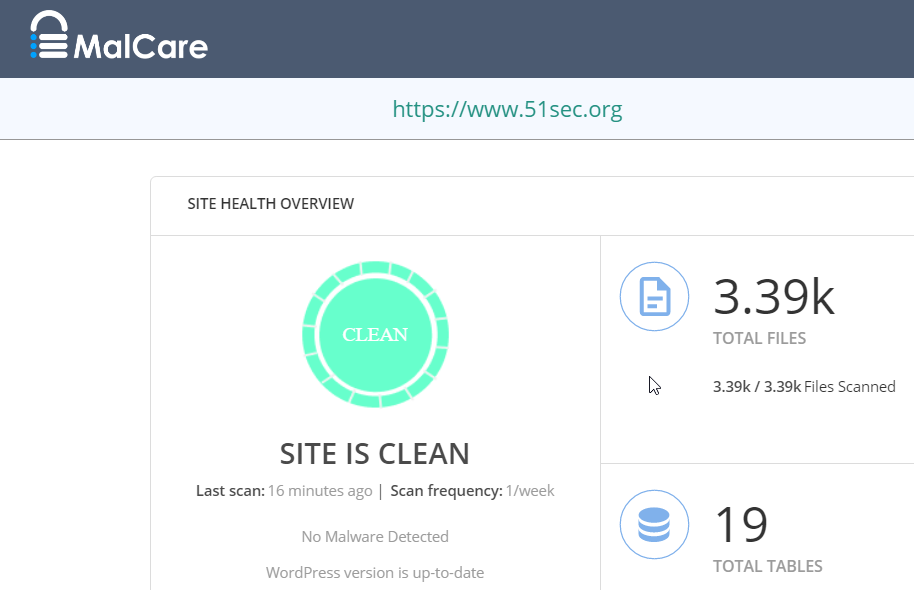914x590 pixels.
Task: Click the green CLEAN status circle
Action: 375,334
